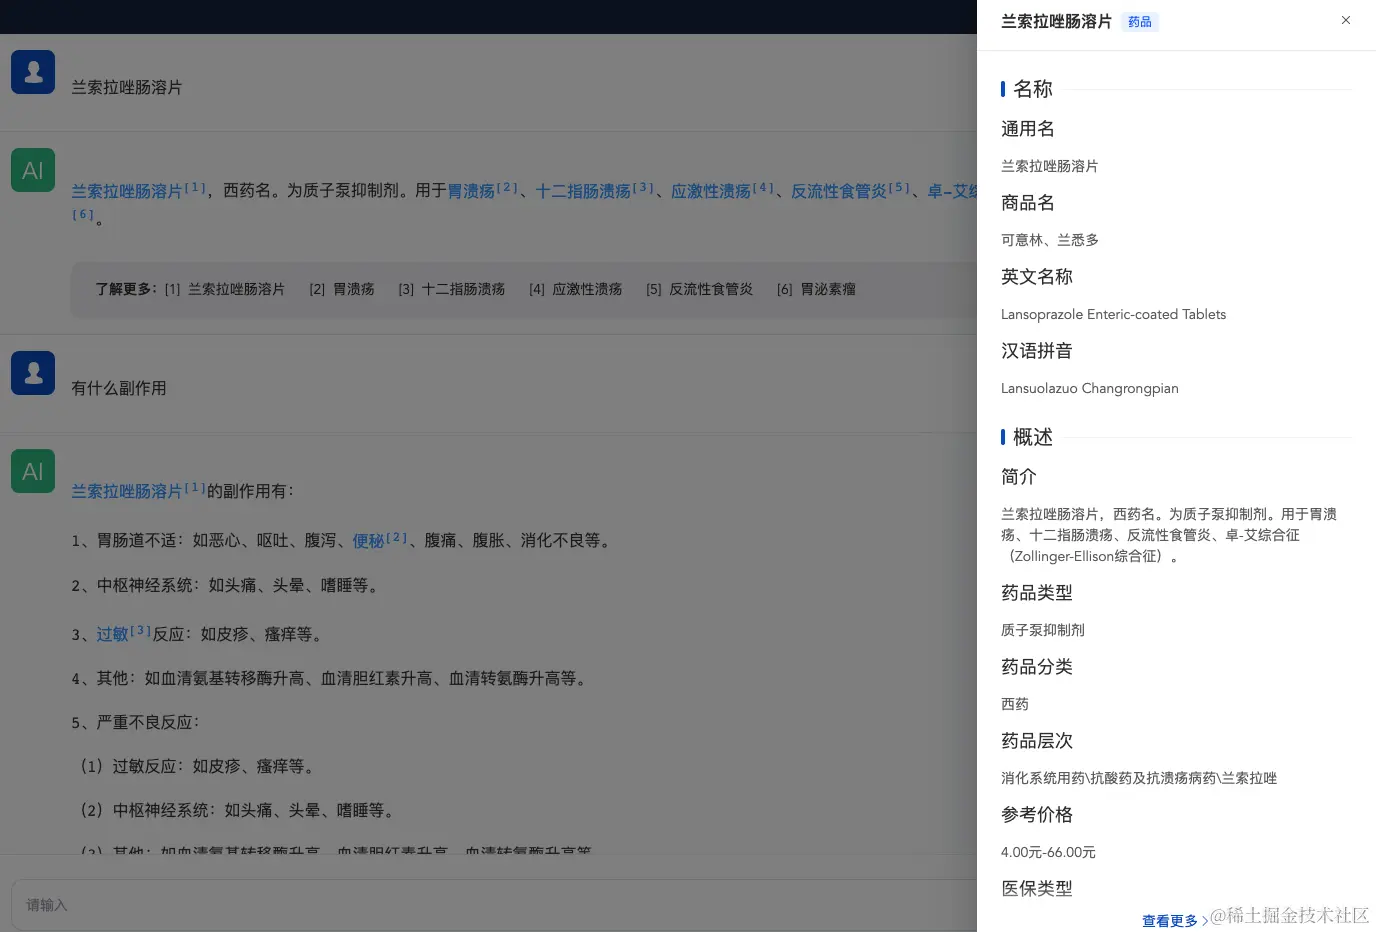
Task: Open 兰索拉唑肠溶片[1] link in side-effects answer
Action: tap(138, 491)
